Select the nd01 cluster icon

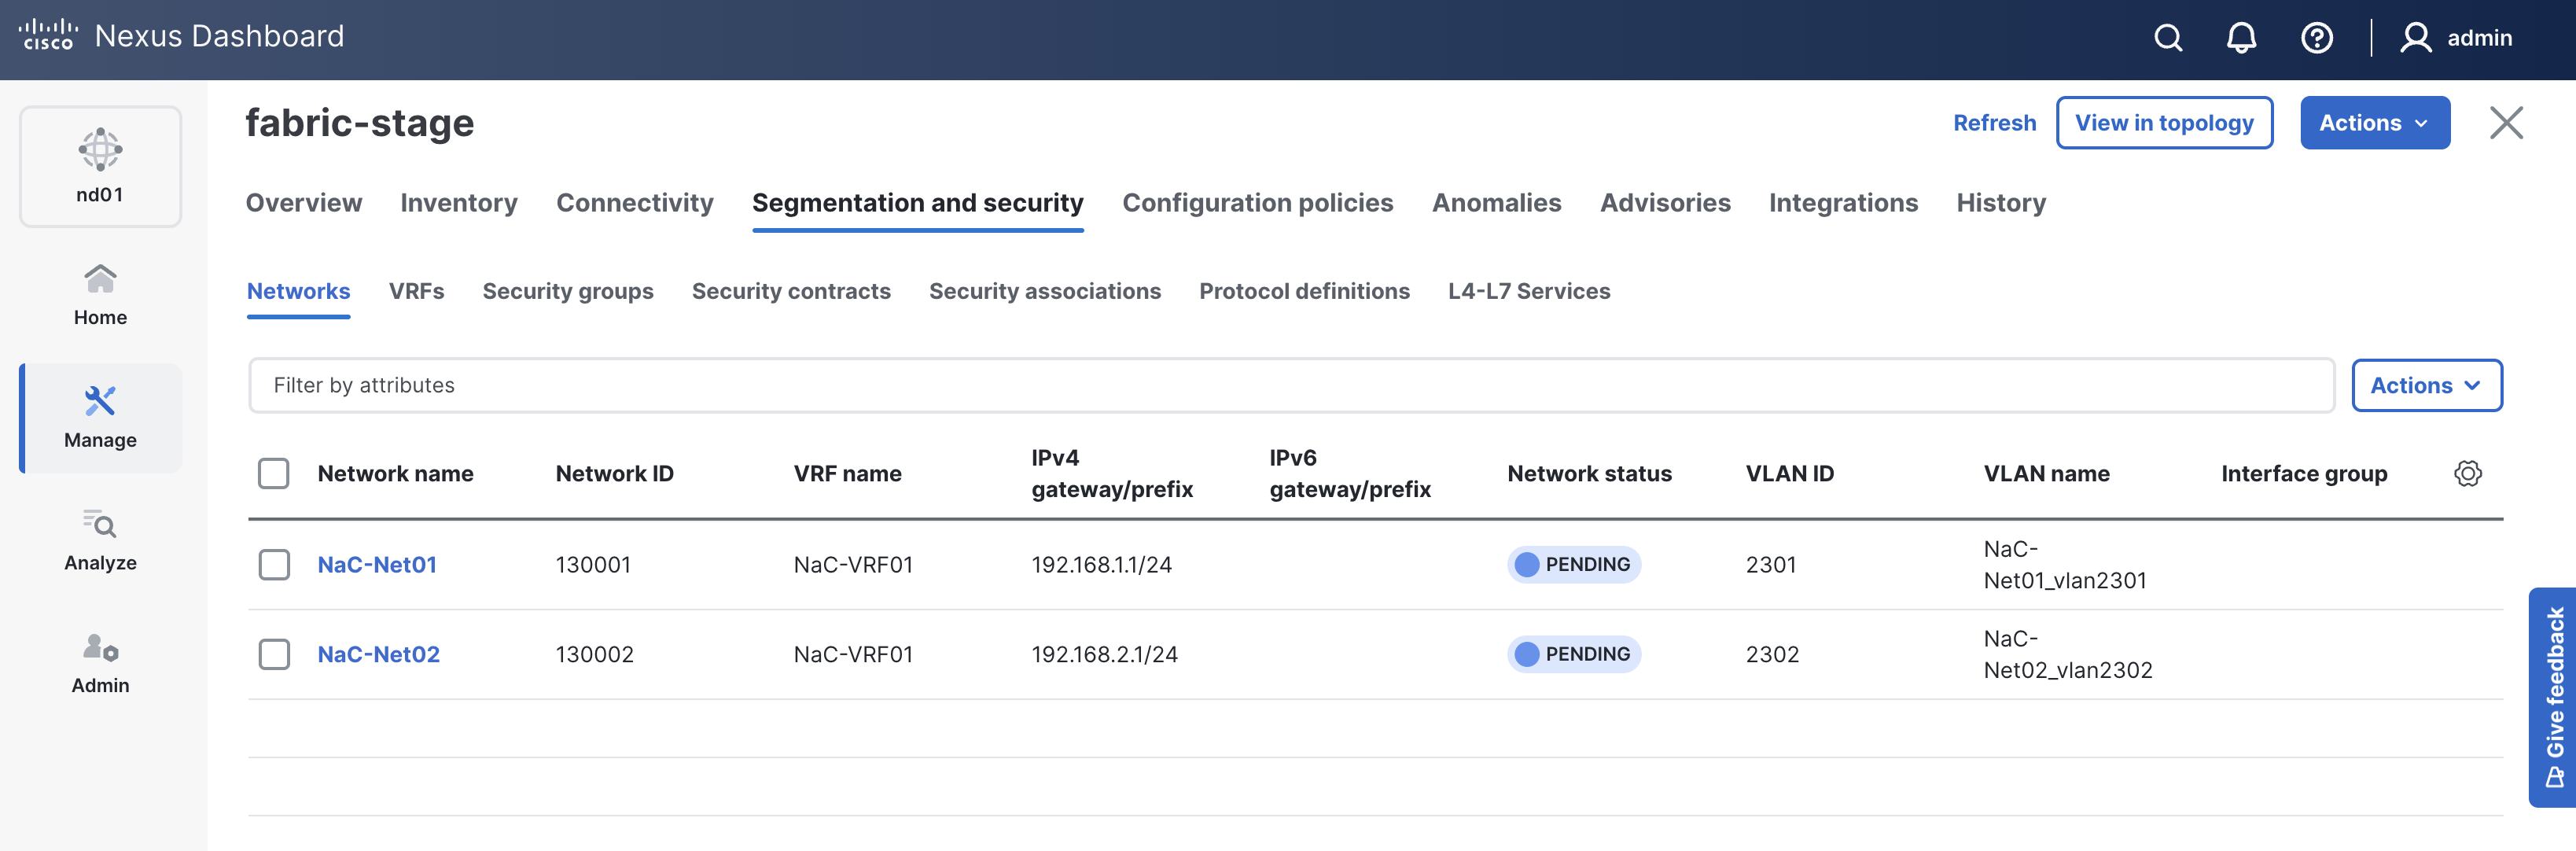click(100, 166)
